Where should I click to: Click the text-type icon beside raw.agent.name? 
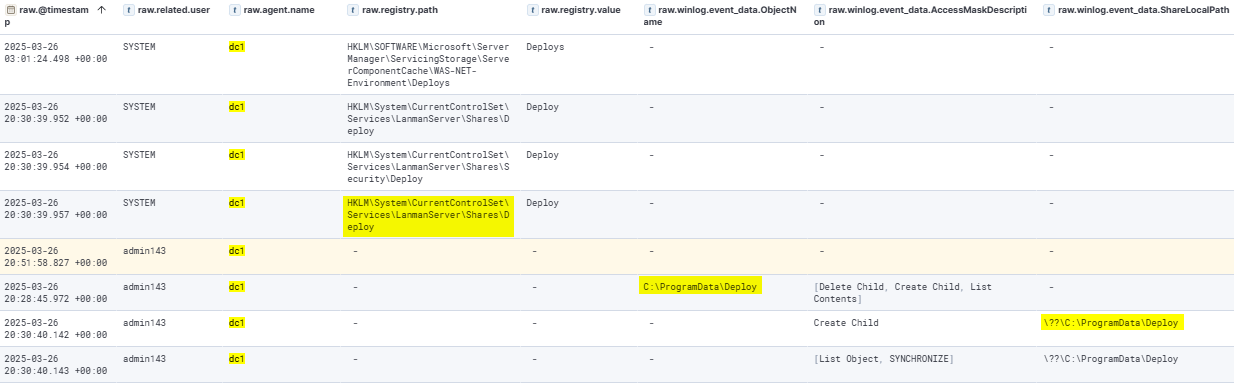235,9
